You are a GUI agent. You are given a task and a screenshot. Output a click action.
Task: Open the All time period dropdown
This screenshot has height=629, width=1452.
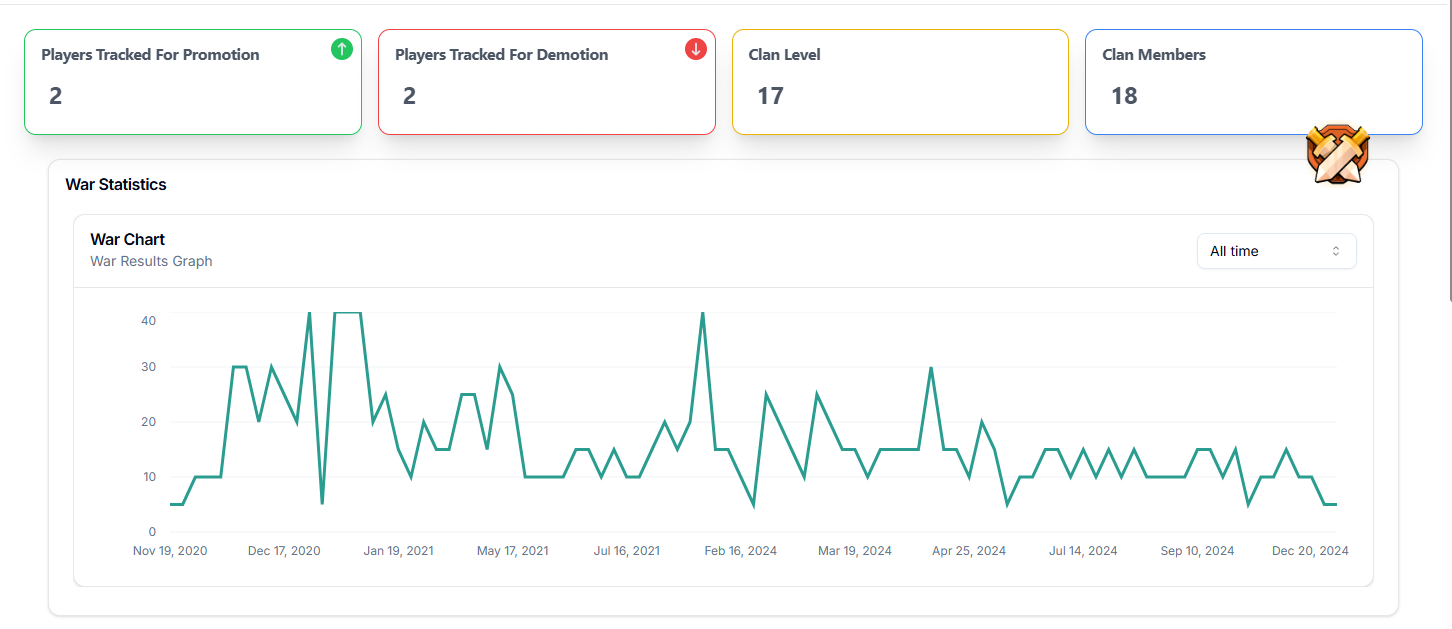[1276, 250]
